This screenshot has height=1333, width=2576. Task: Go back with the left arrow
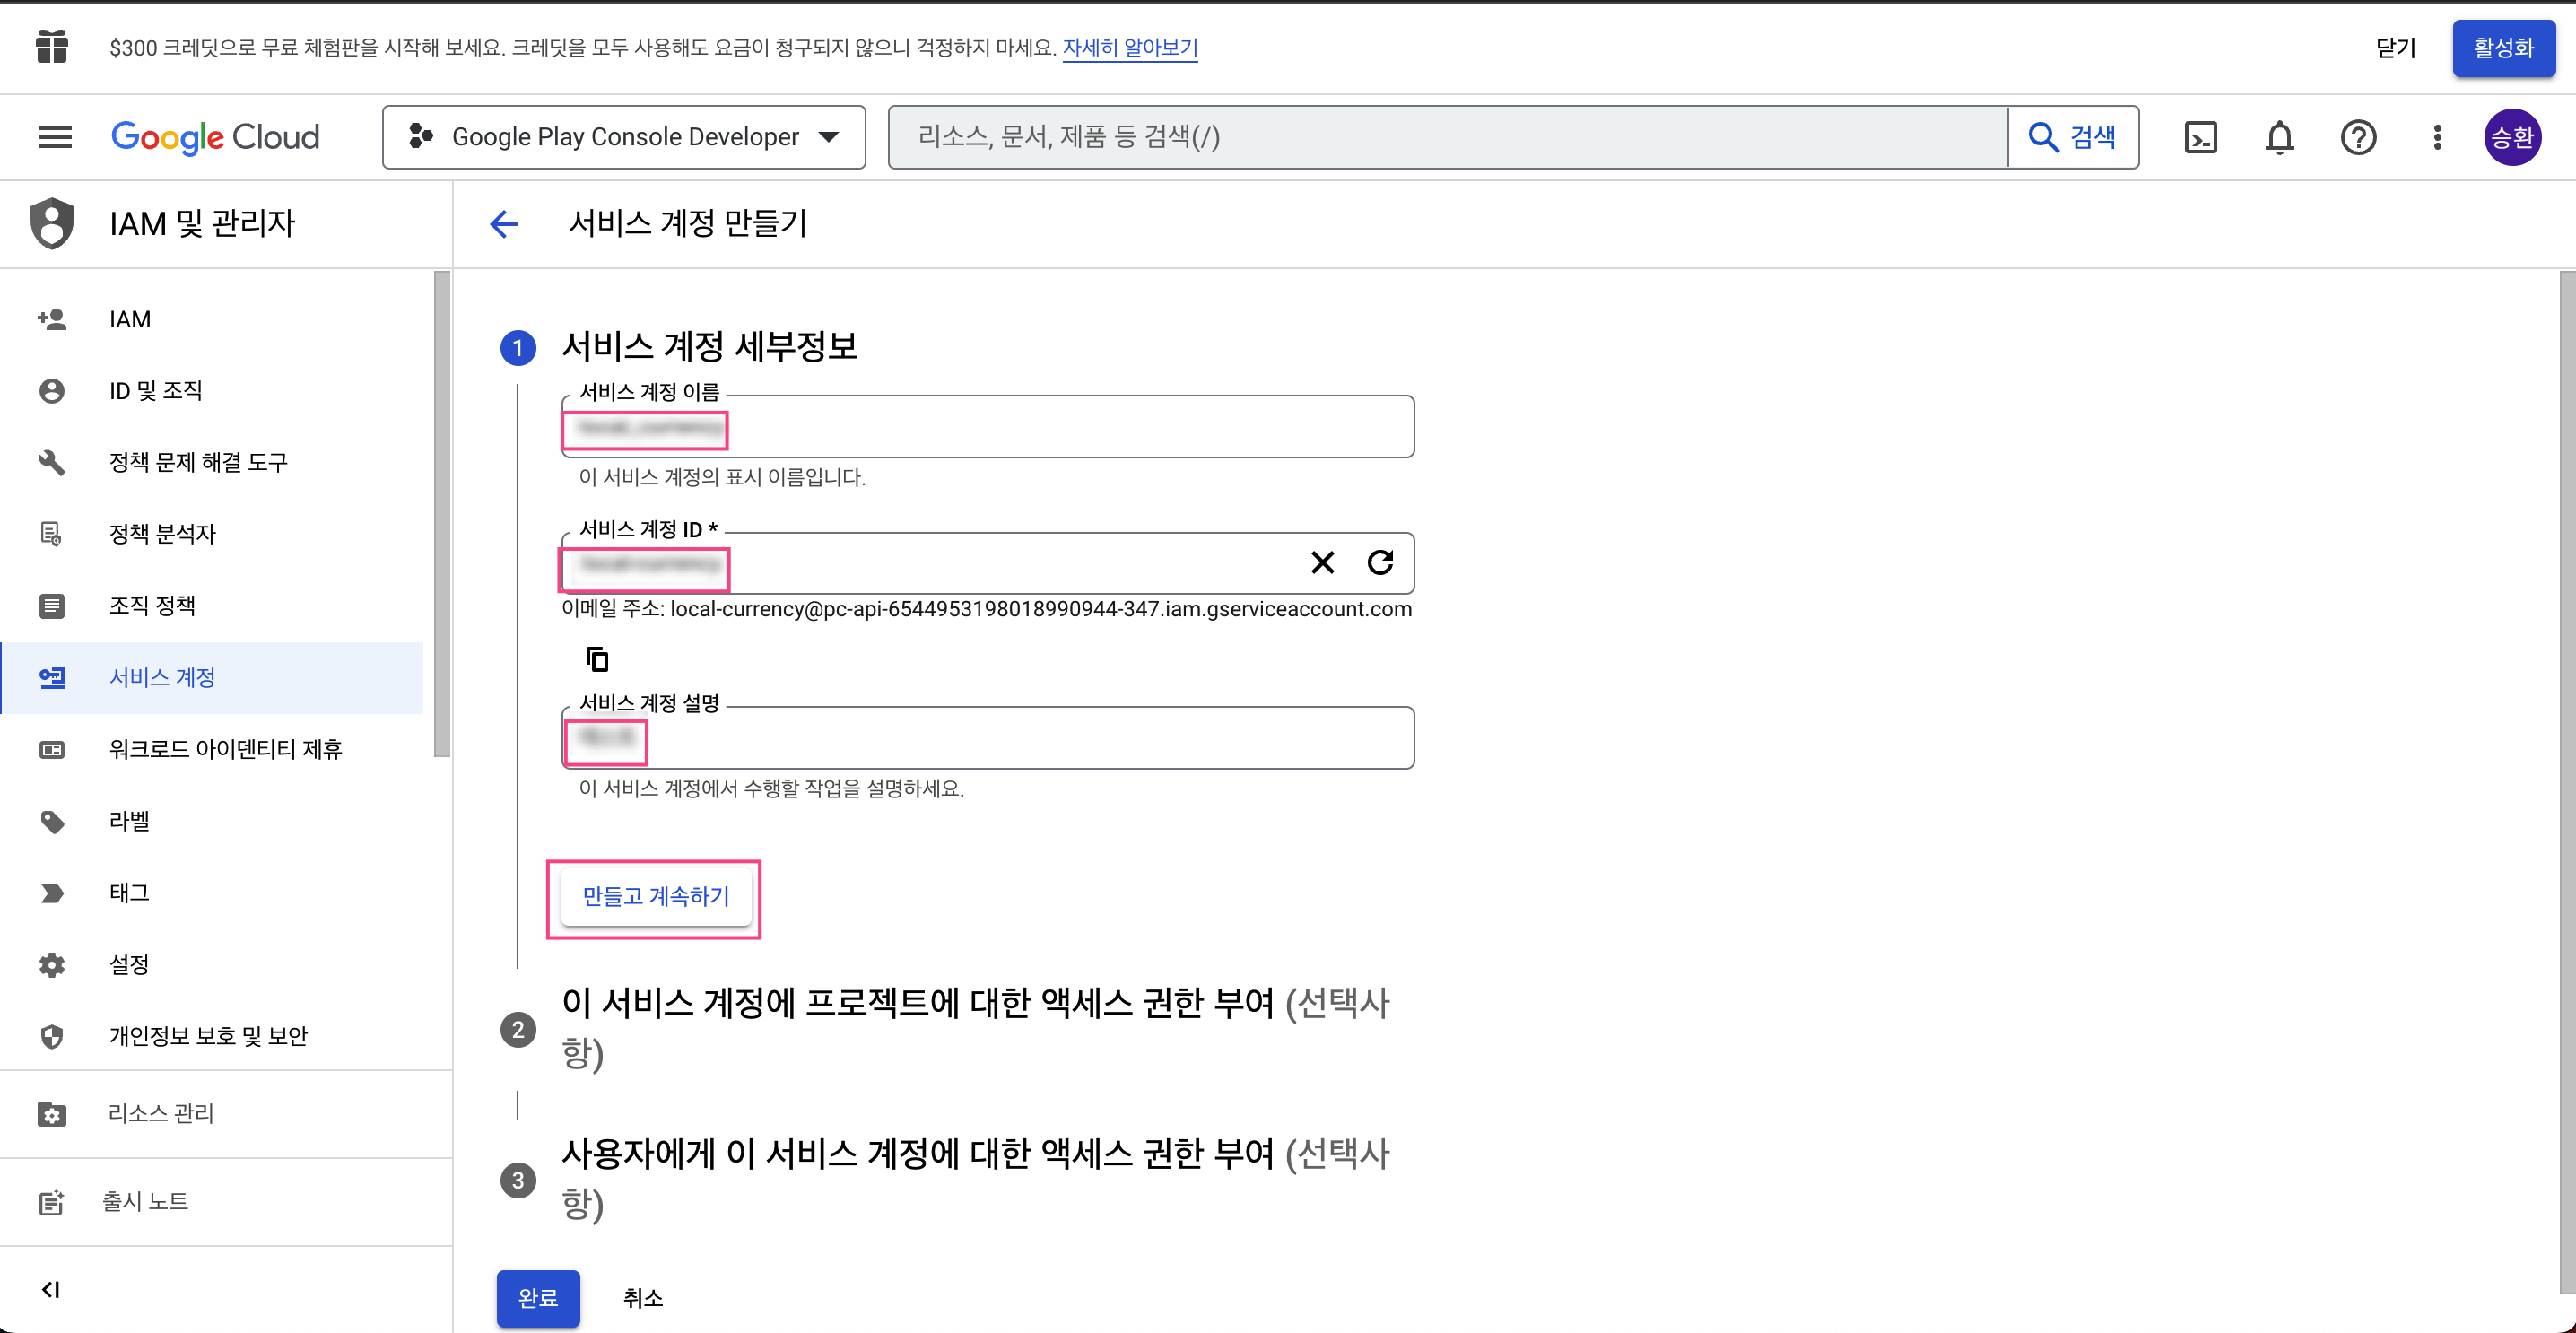[505, 223]
